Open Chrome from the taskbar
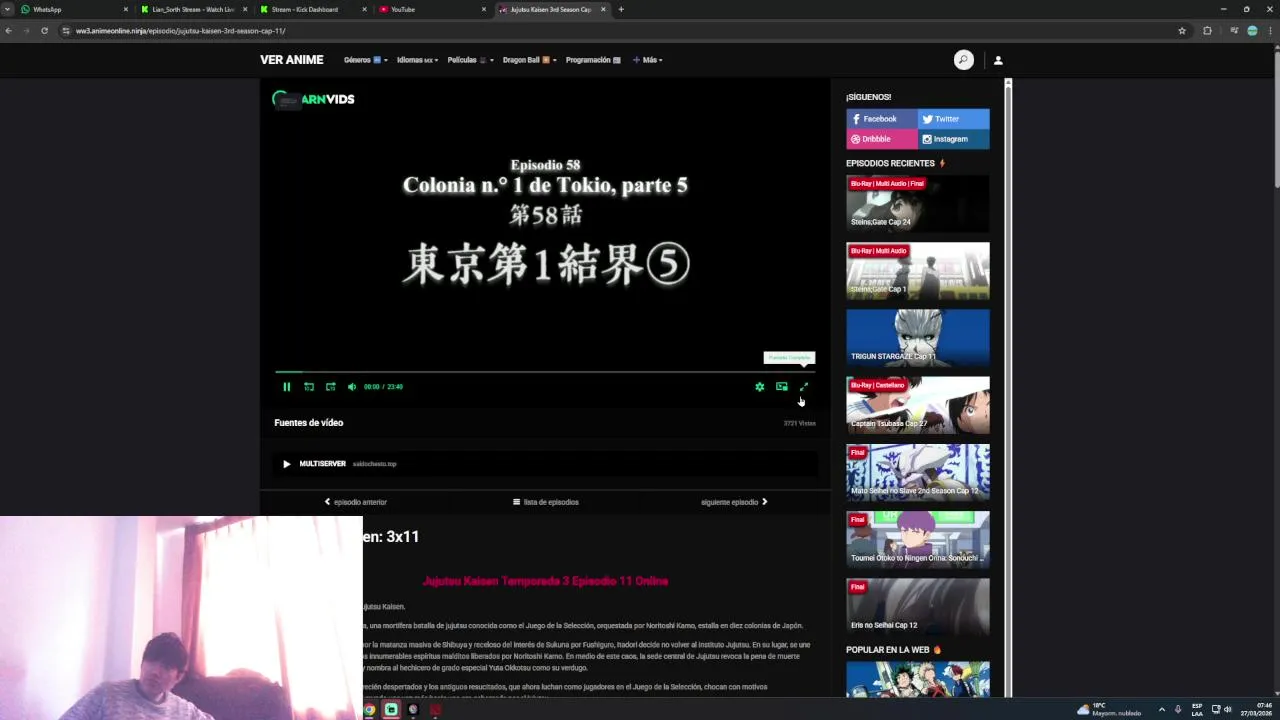 (369, 710)
